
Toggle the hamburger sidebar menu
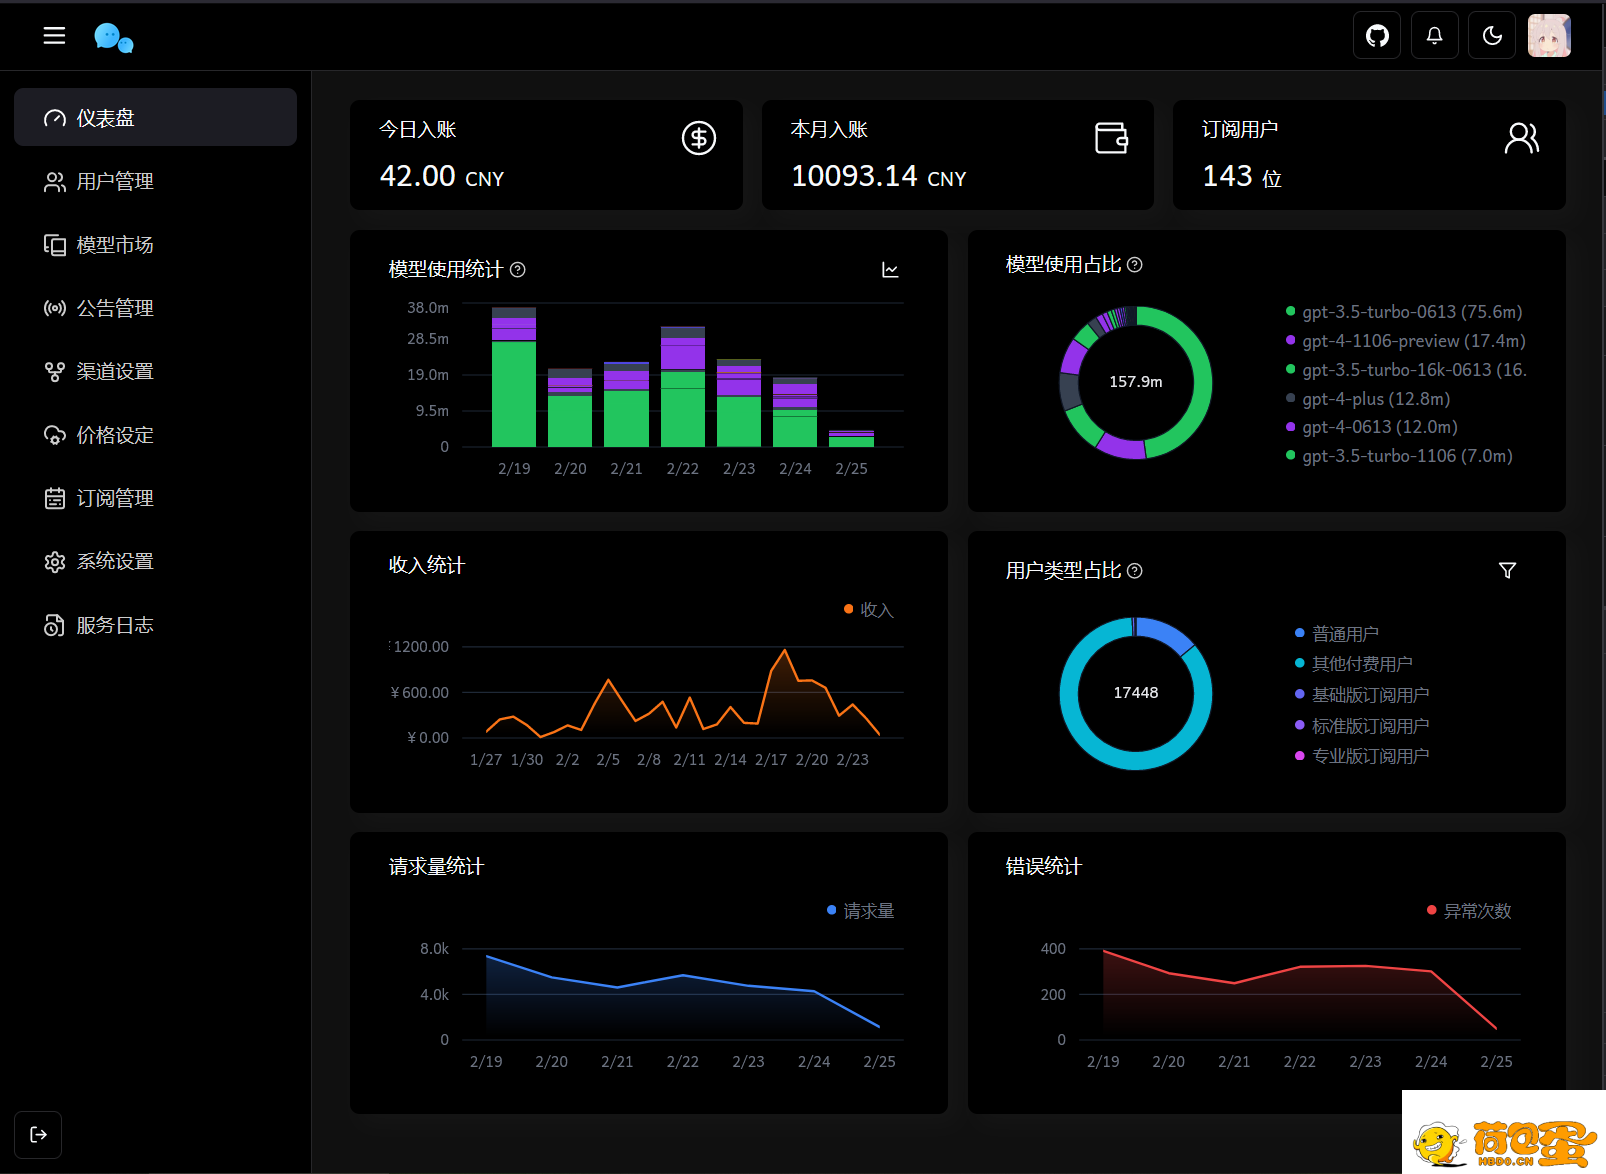(54, 36)
